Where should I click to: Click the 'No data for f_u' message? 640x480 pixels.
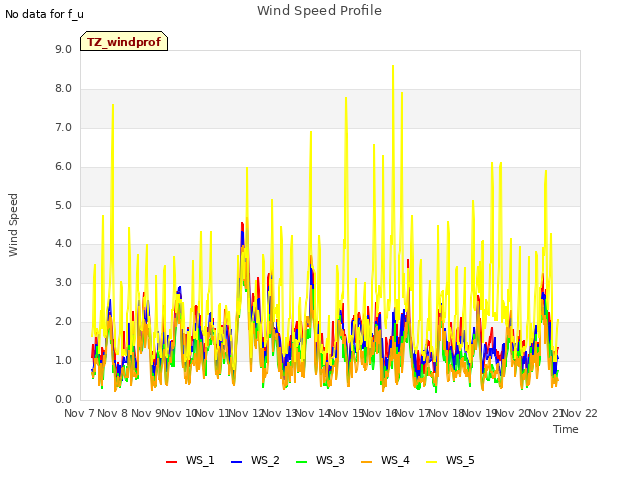click(x=44, y=14)
